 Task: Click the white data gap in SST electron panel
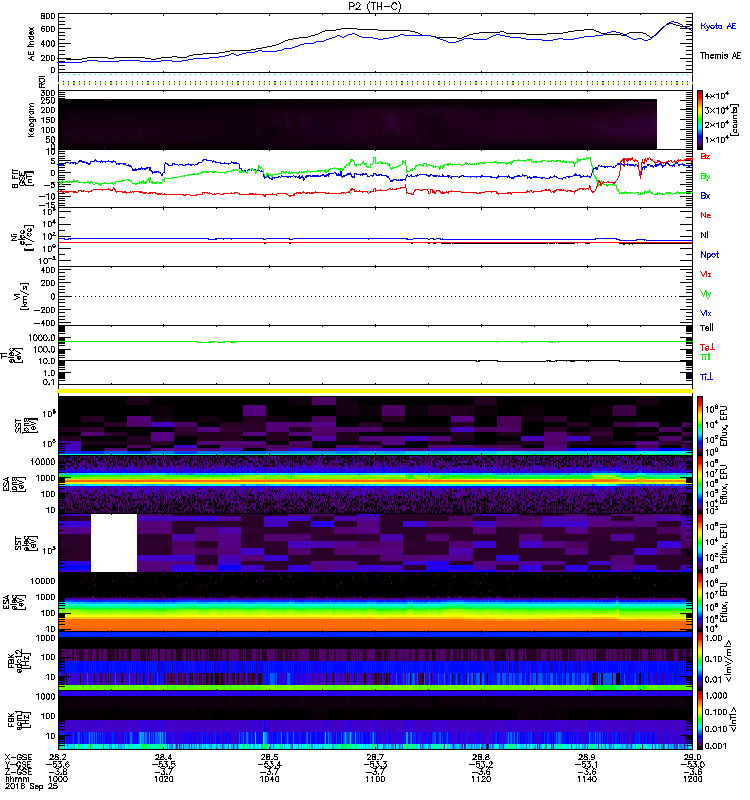click(114, 543)
